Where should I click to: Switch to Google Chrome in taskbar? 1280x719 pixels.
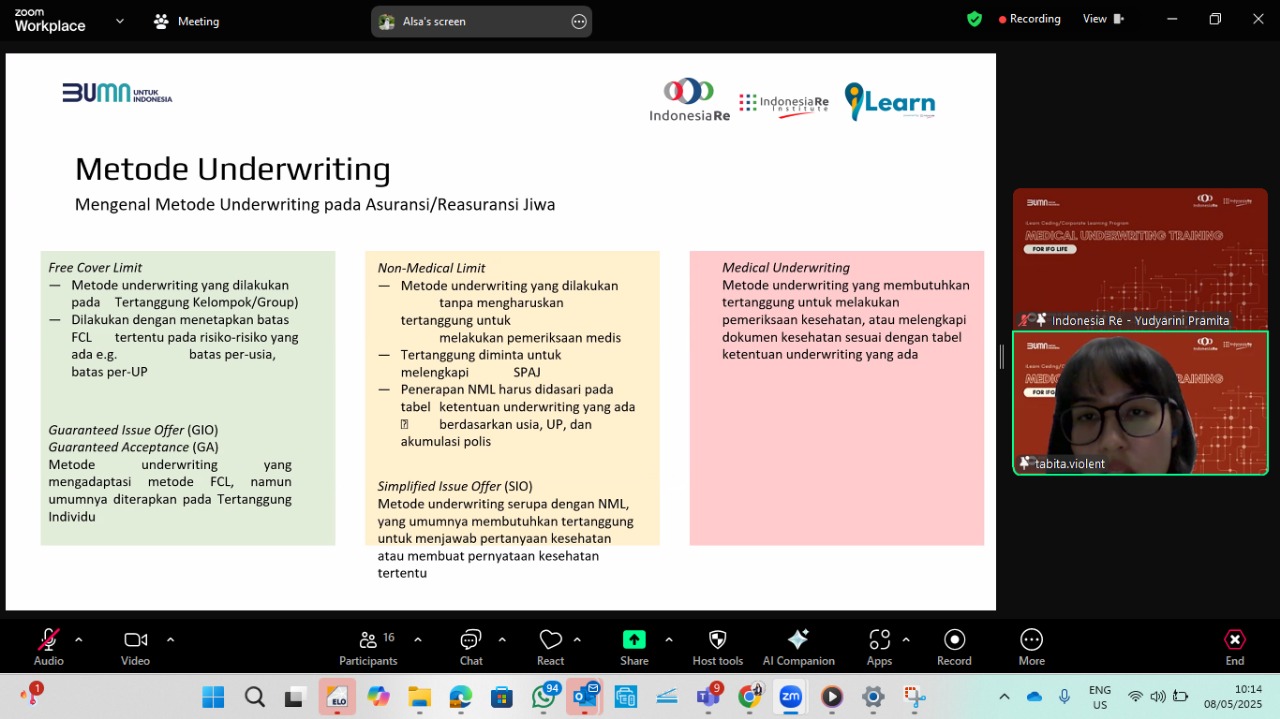click(749, 696)
